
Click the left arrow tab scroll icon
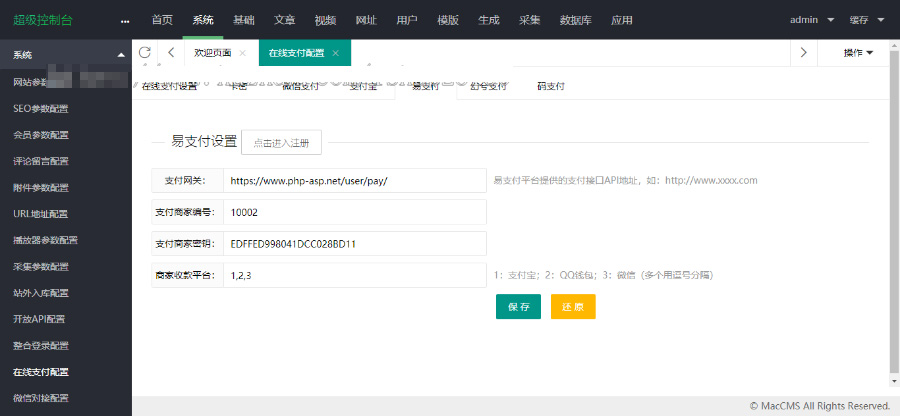click(172, 53)
